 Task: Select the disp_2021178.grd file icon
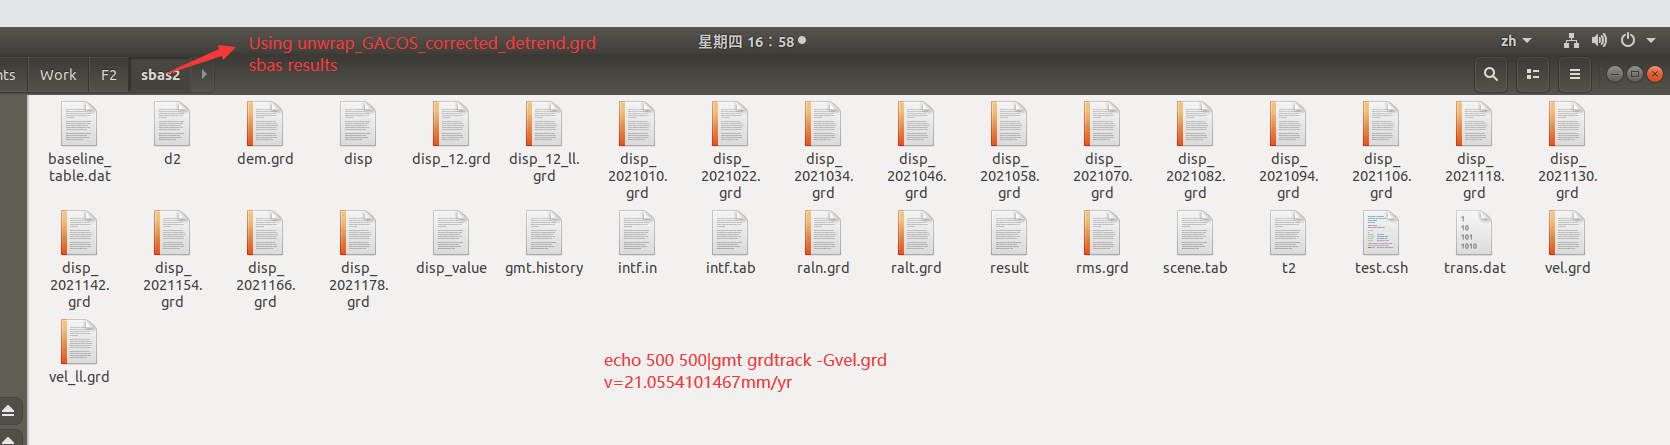coord(358,233)
